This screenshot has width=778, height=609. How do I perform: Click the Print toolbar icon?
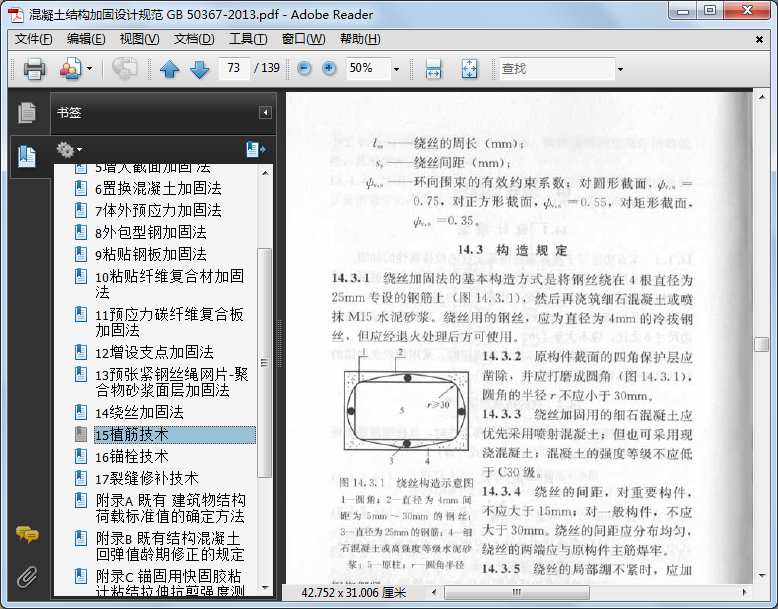(x=34, y=68)
